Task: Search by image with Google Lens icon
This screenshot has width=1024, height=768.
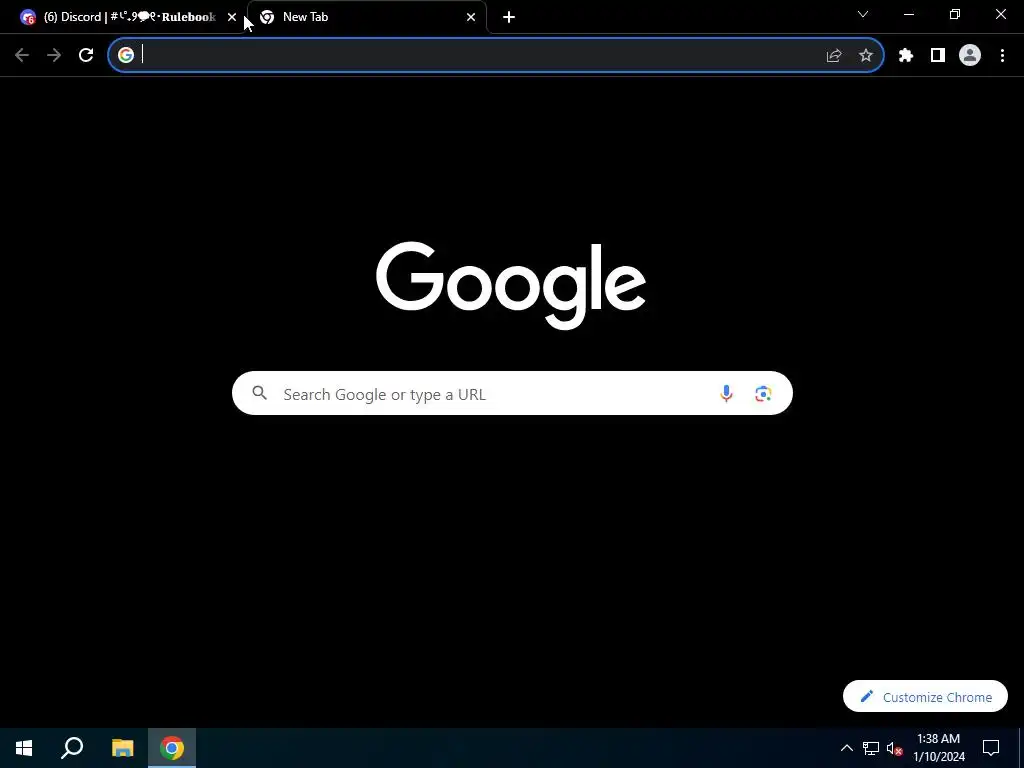Action: point(763,393)
